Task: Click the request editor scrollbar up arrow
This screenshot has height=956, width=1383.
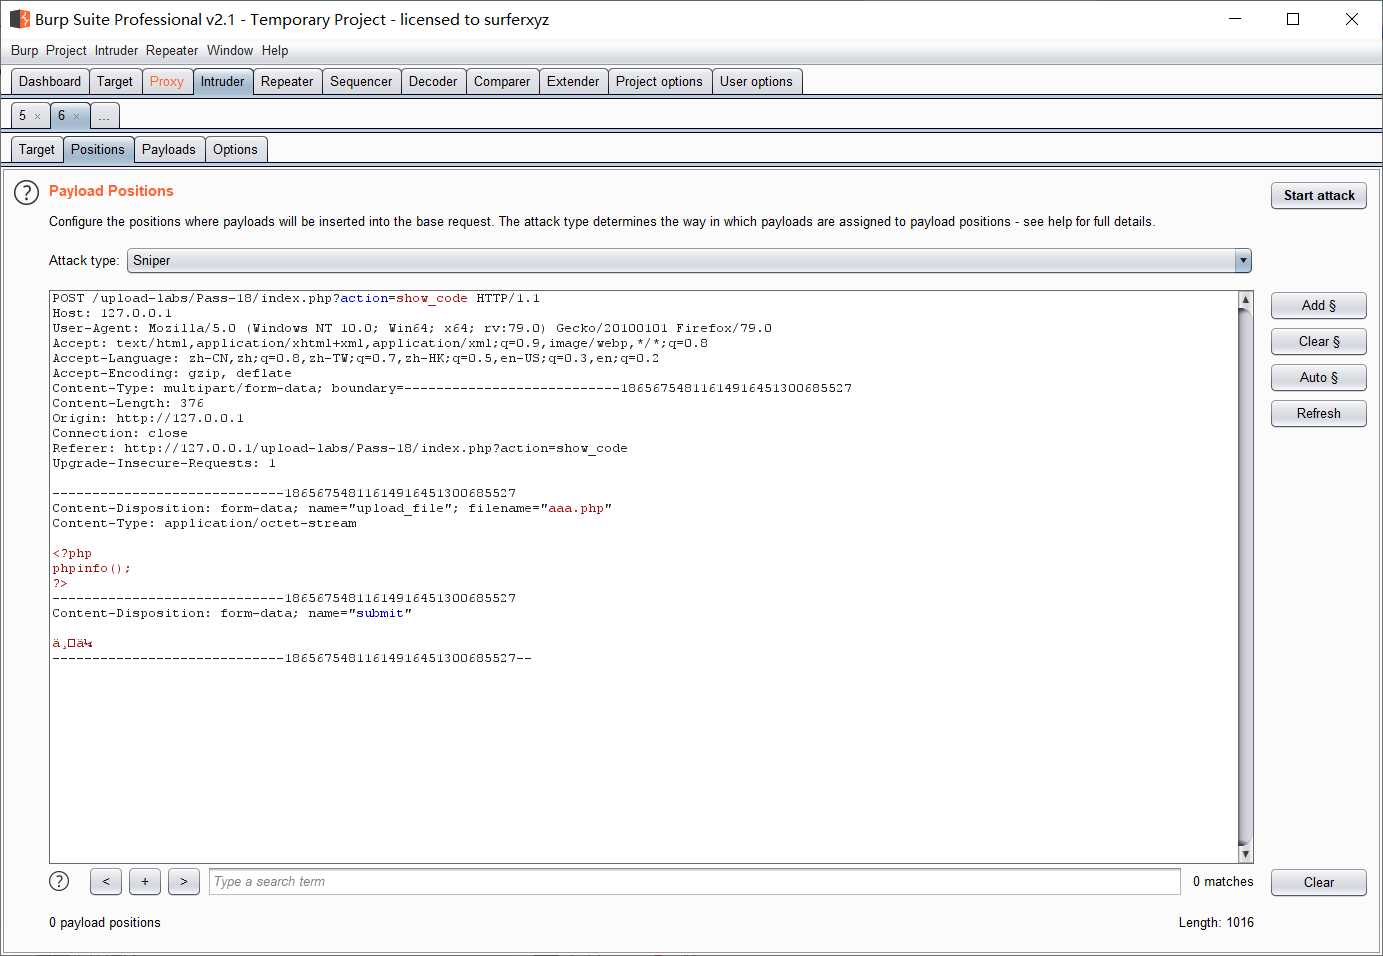Action: click(1245, 299)
